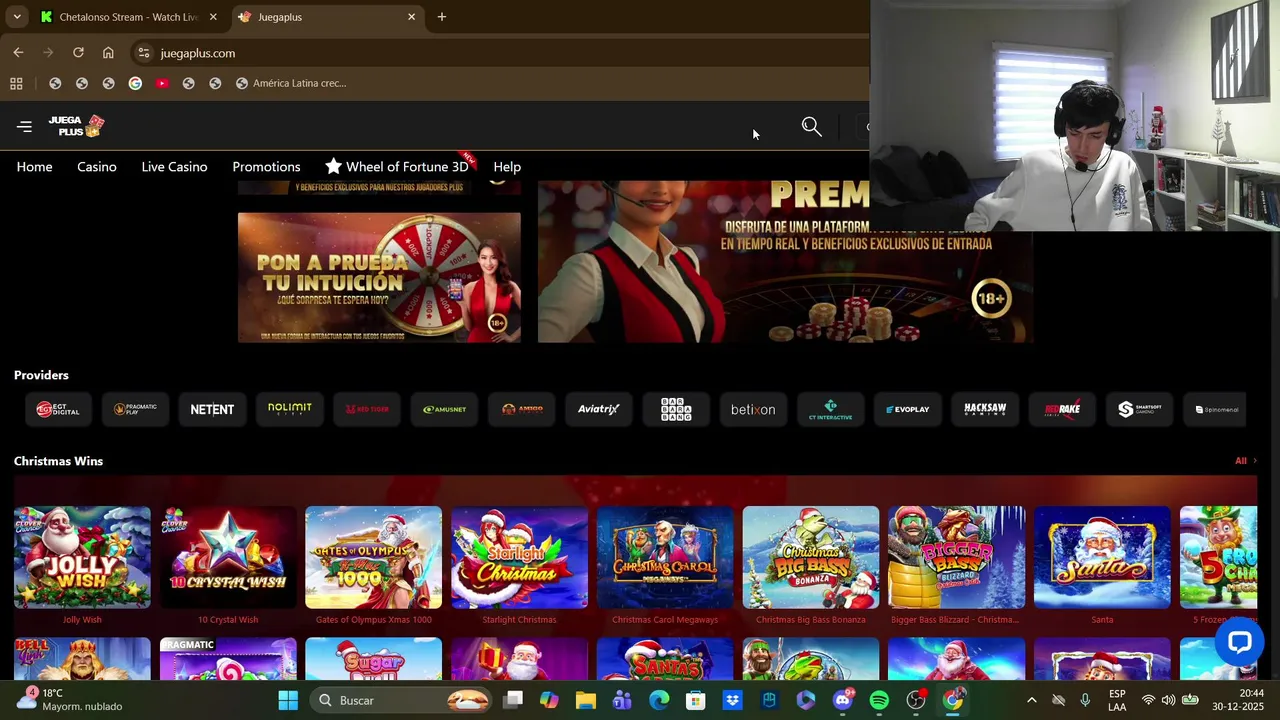Viewport: 1280px width, 720px height.
Task: Open a new browser tab
Action: (442, 17)
